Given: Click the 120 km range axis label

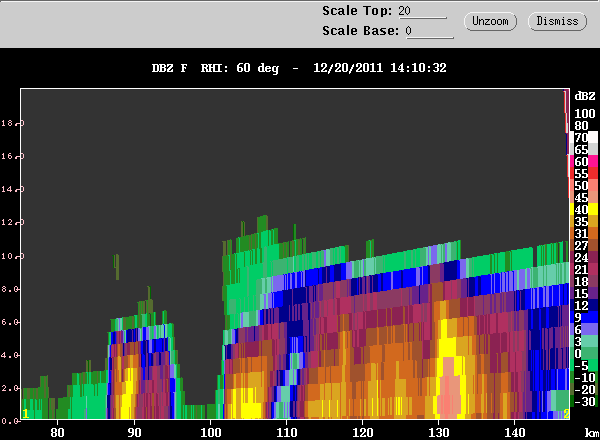Looking at the screenshot, I should 362,433.
